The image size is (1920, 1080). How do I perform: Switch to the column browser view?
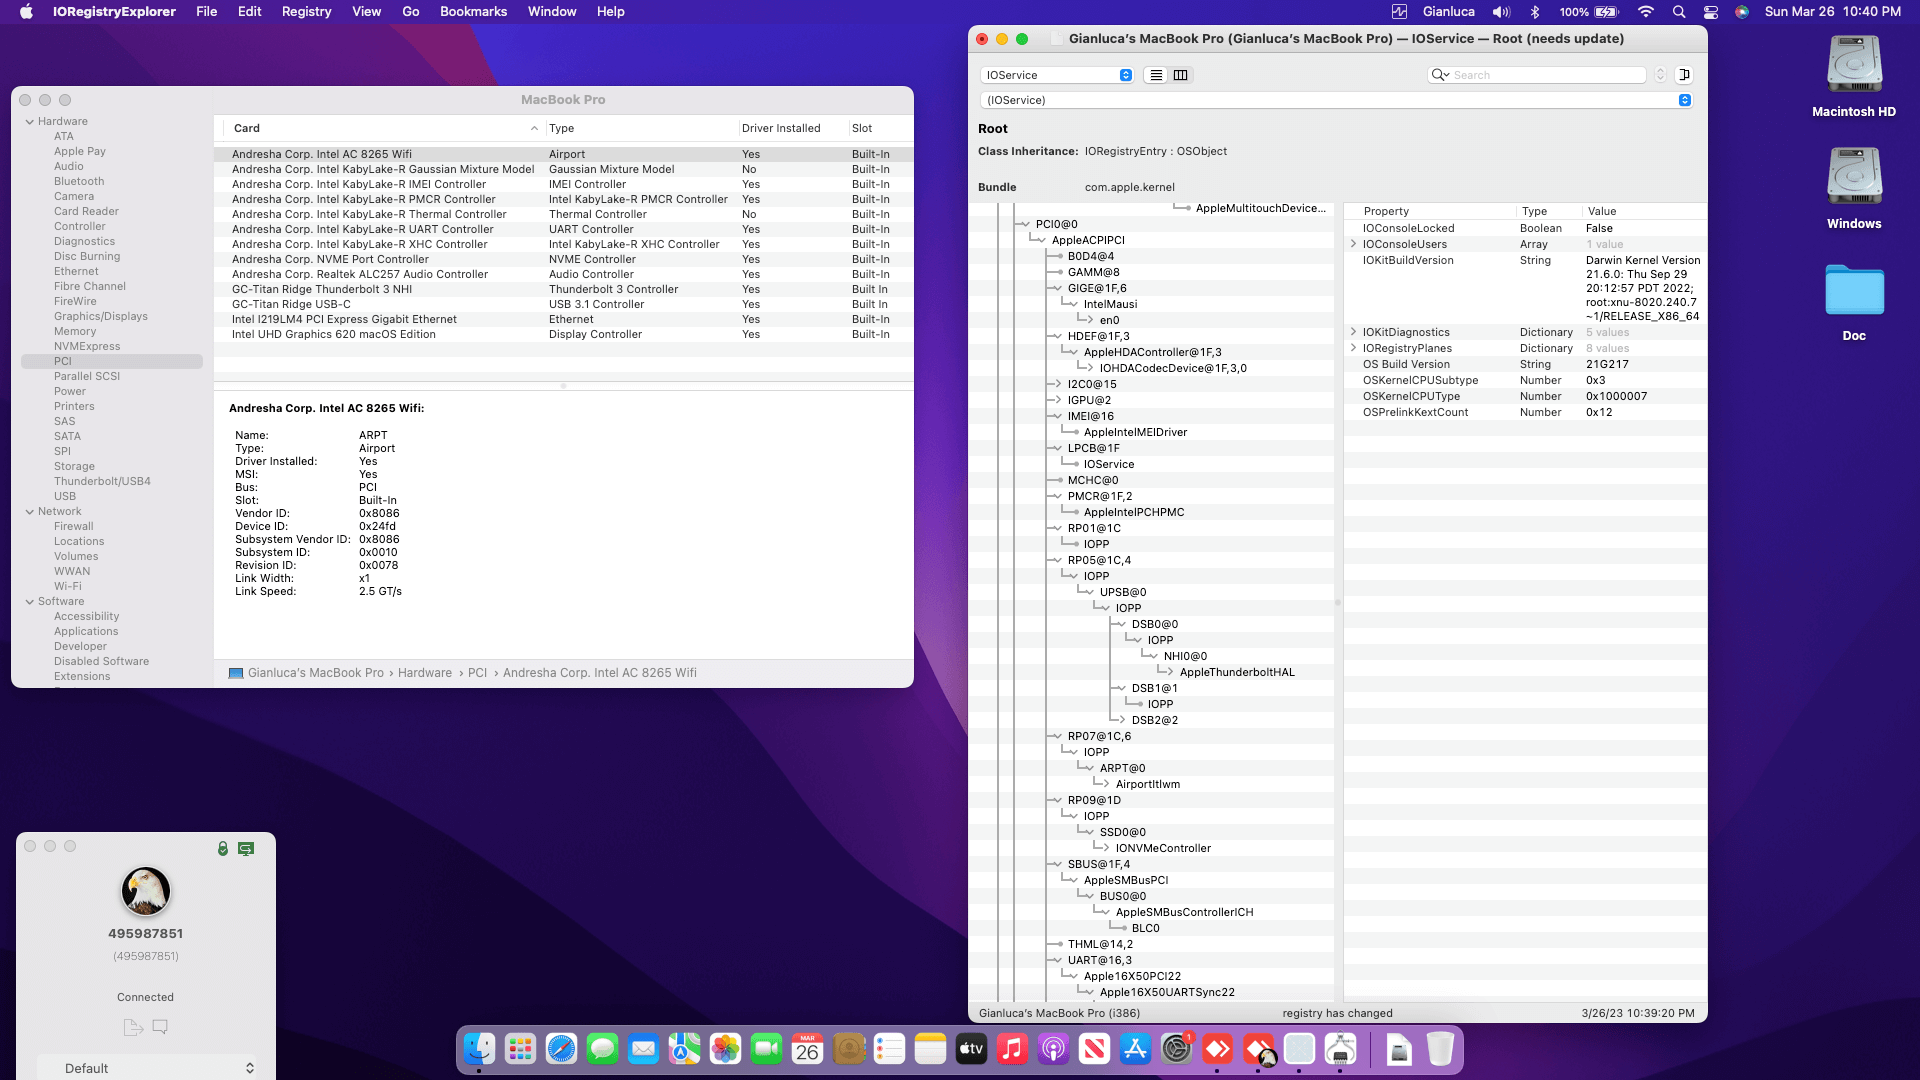[x=1180, y=75]
